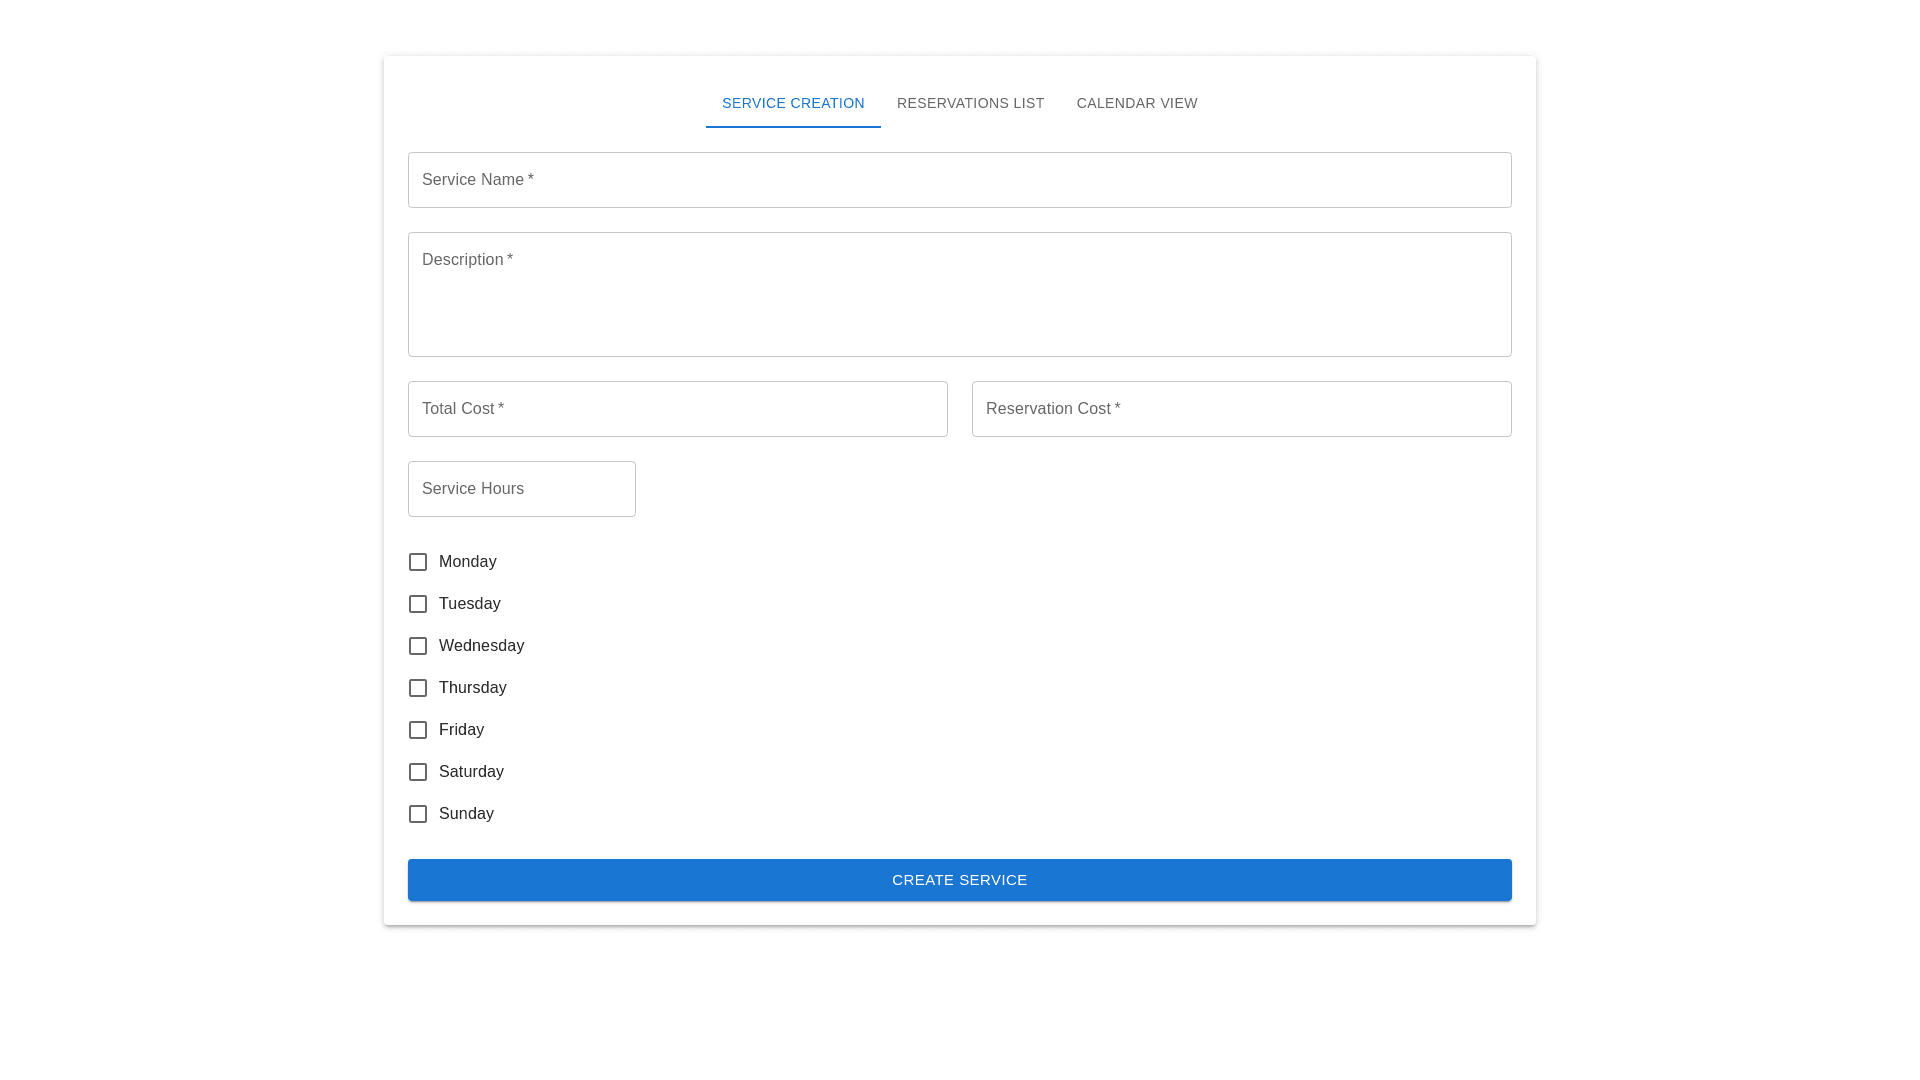
Task: Click the Sunday label text
Action: point(466,814)
